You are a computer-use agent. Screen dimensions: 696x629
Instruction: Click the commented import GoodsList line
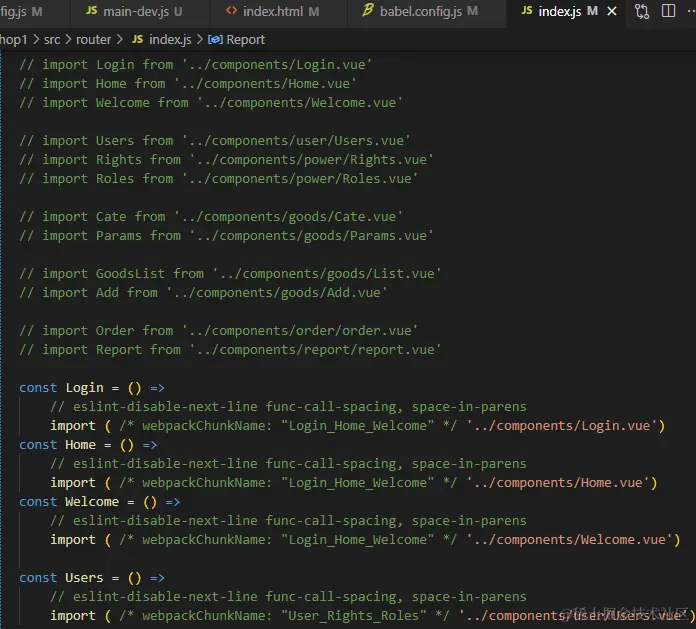click(230, 274)
